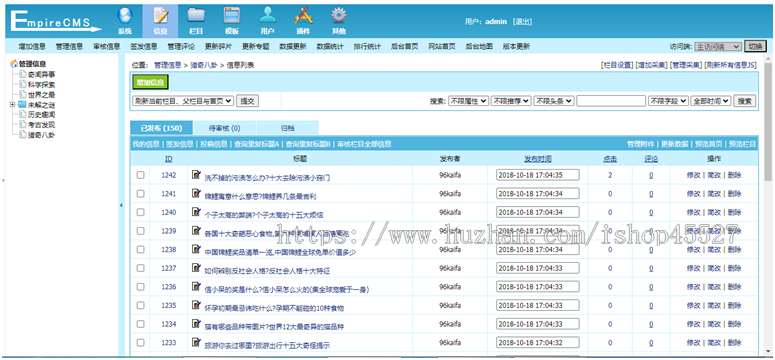Viewport: 775px width, 360px height.
Task: Click 删除 for row 1242
Action: pos(734,175)
